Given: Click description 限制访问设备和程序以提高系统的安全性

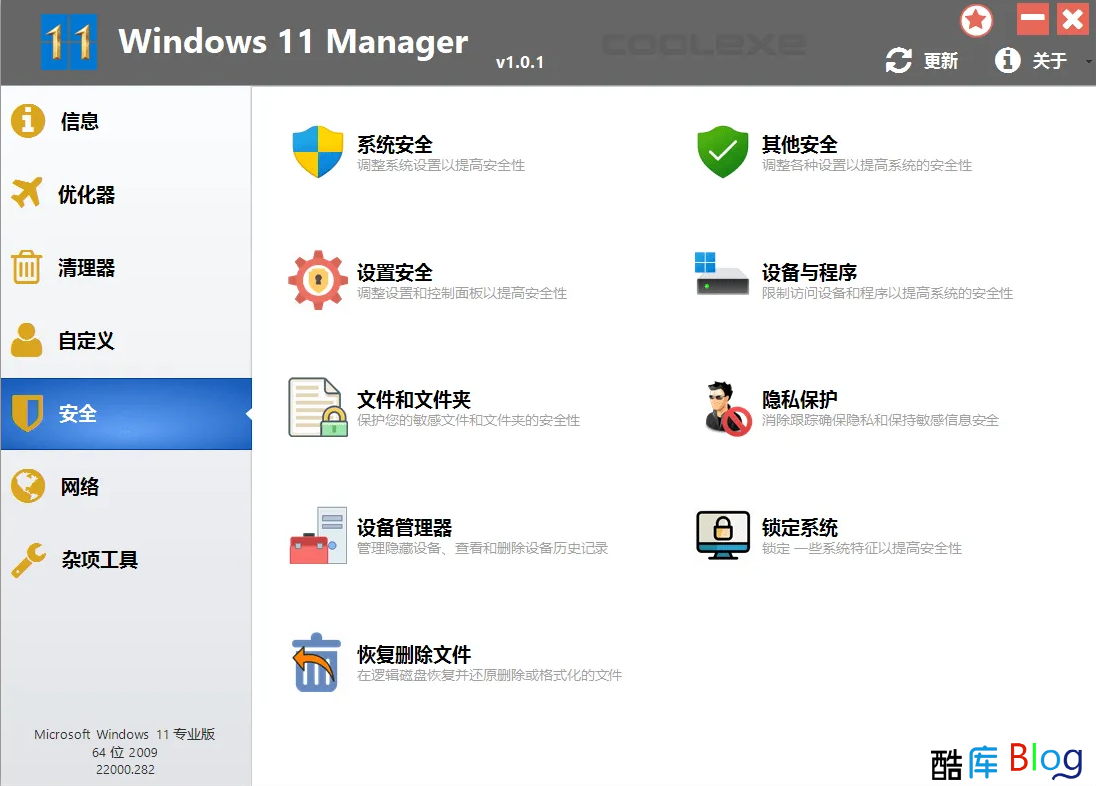Looking at the screenshot, I should click(888, 293).
